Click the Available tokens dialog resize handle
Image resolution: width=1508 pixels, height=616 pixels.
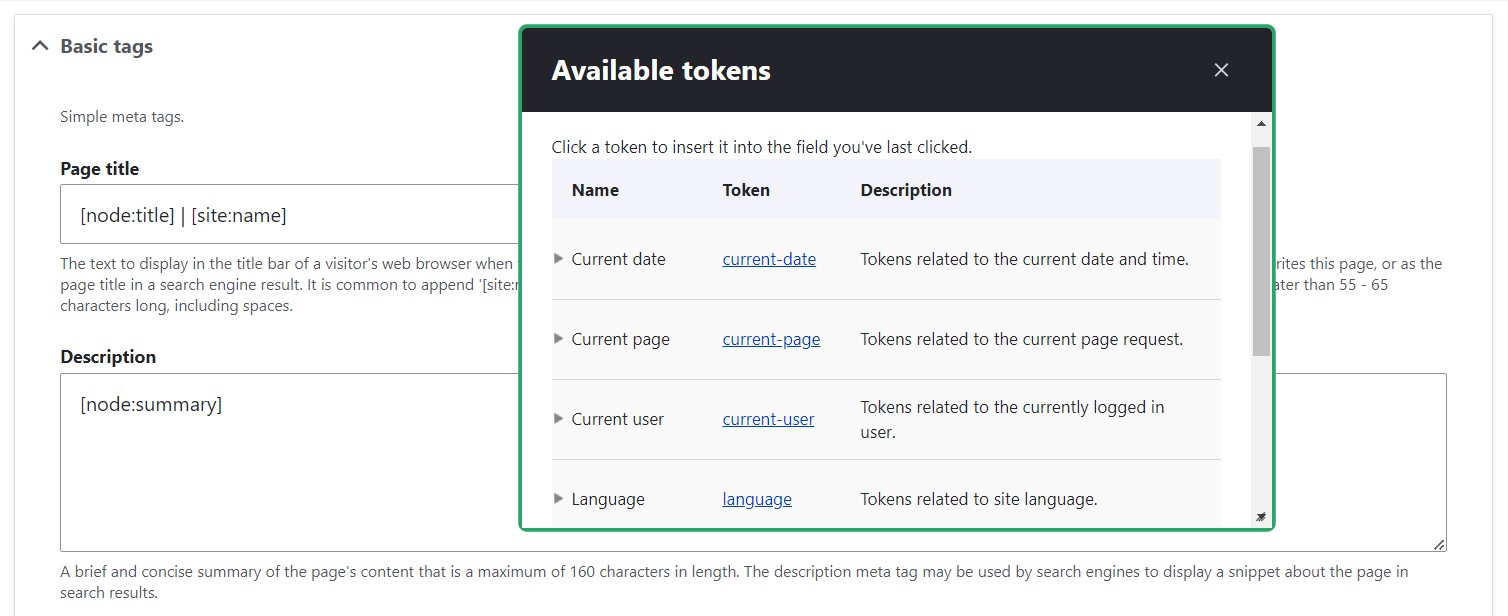[1261, 517]
